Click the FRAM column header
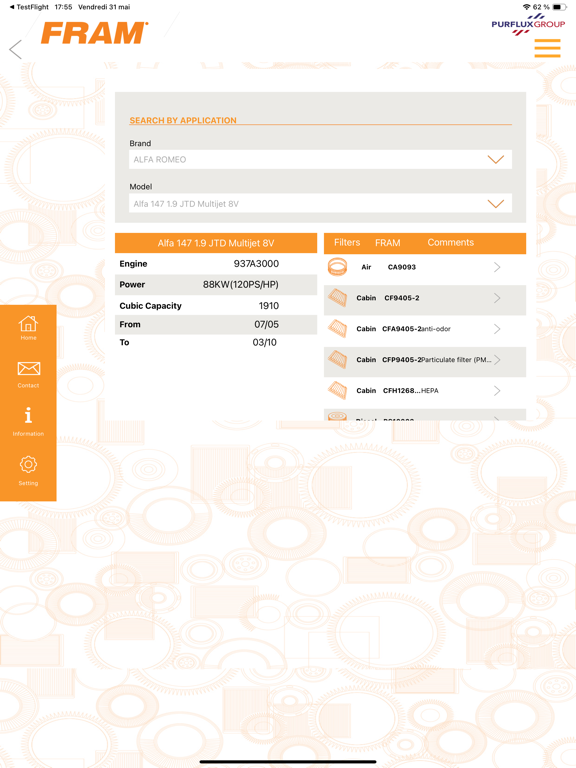576x768 pixels. [387, 243]
